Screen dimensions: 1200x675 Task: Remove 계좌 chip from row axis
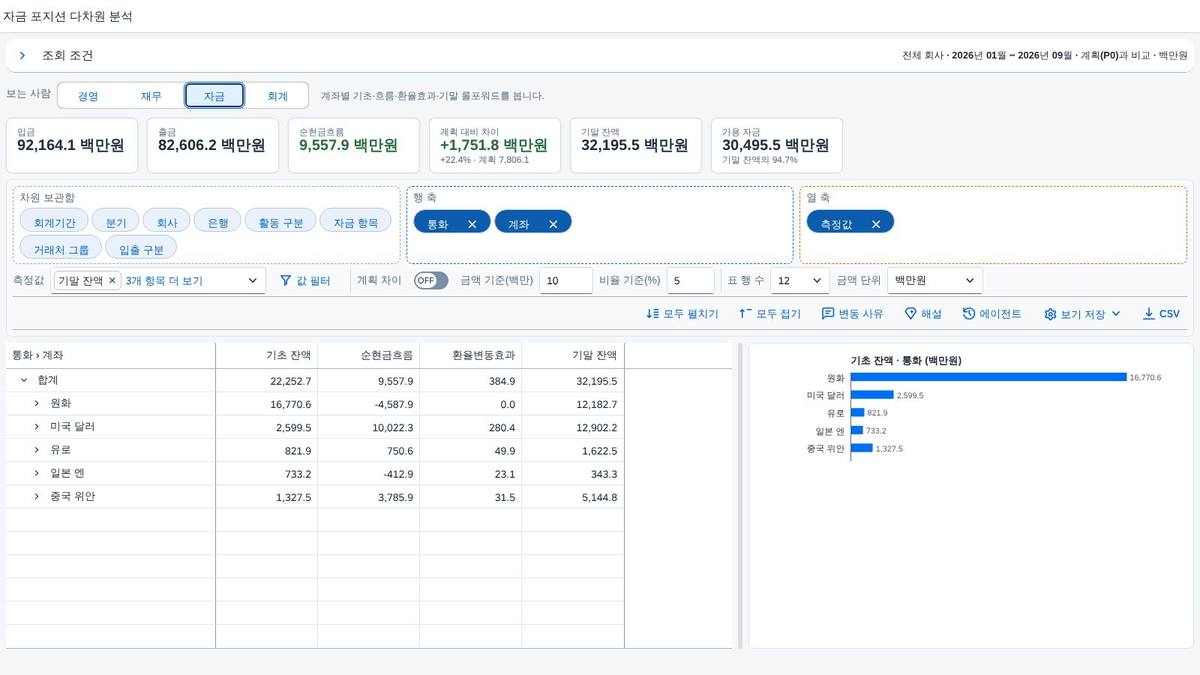tap(553, 224)
